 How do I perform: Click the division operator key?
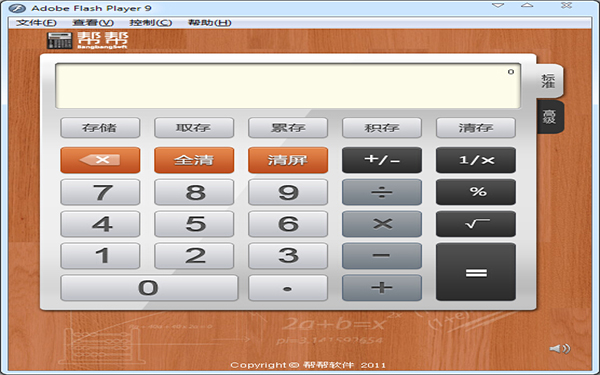pyautogui.click(x=382, y=192)
